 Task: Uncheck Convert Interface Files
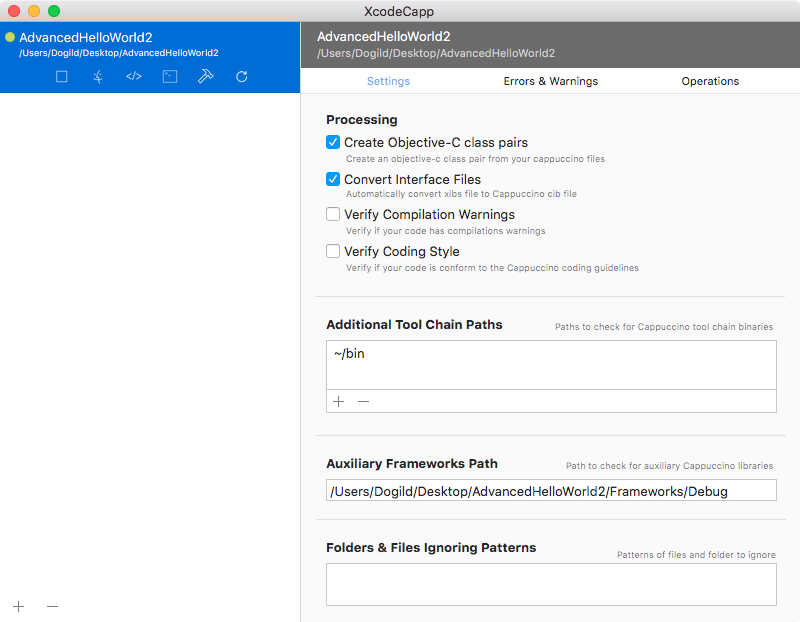(333, 179)
